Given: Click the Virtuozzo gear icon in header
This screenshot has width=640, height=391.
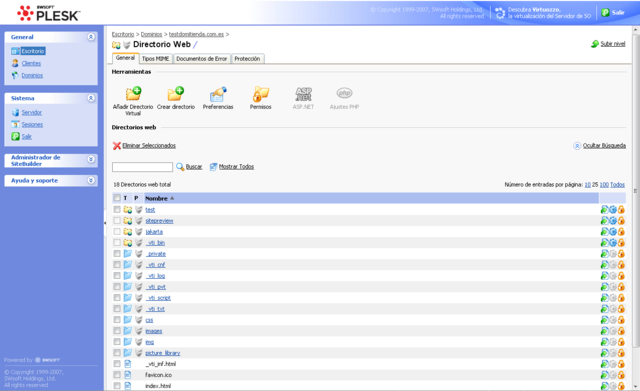Looking at the screenshot, I should pos(500,13).
